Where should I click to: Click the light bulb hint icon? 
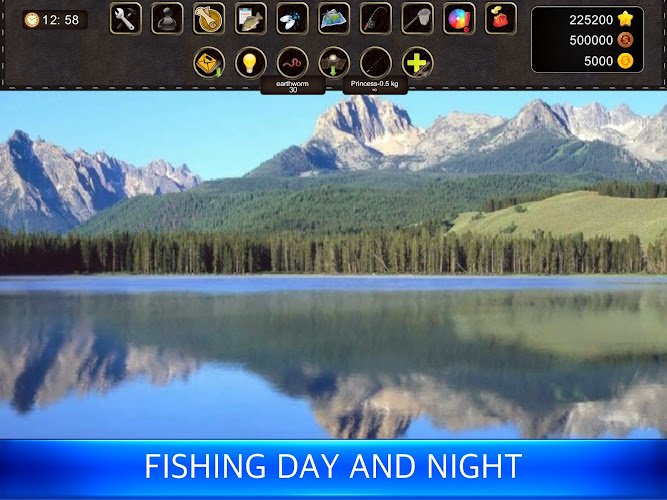251,63
